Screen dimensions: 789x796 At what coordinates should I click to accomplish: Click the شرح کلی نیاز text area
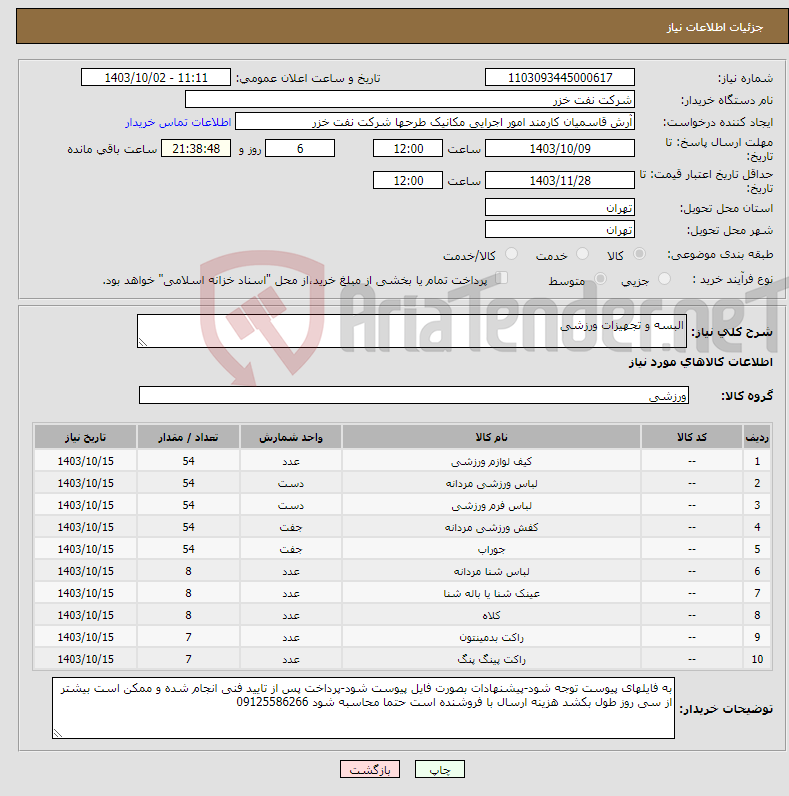coord(412,331)
